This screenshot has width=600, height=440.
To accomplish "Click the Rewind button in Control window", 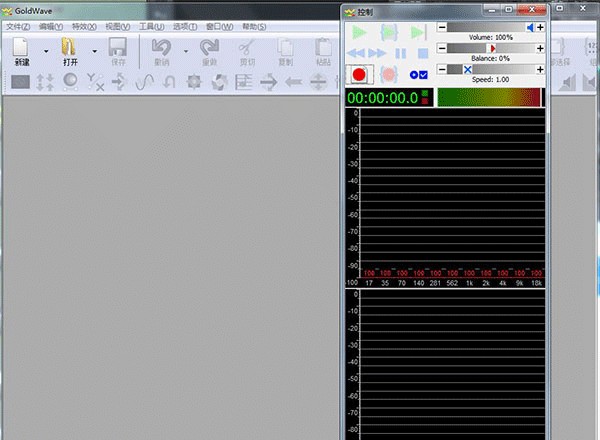I will click(x=356, y=53).
